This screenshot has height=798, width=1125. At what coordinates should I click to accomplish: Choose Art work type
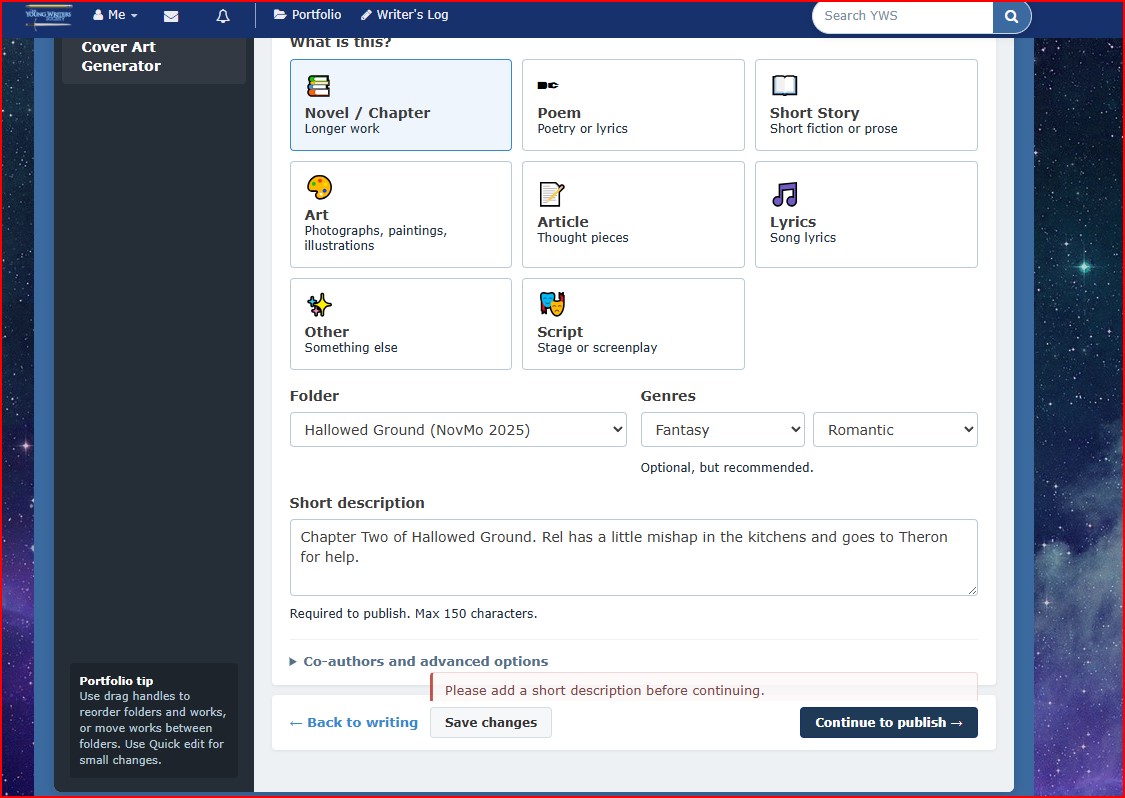pyautogui.click(x=400, y=215)
